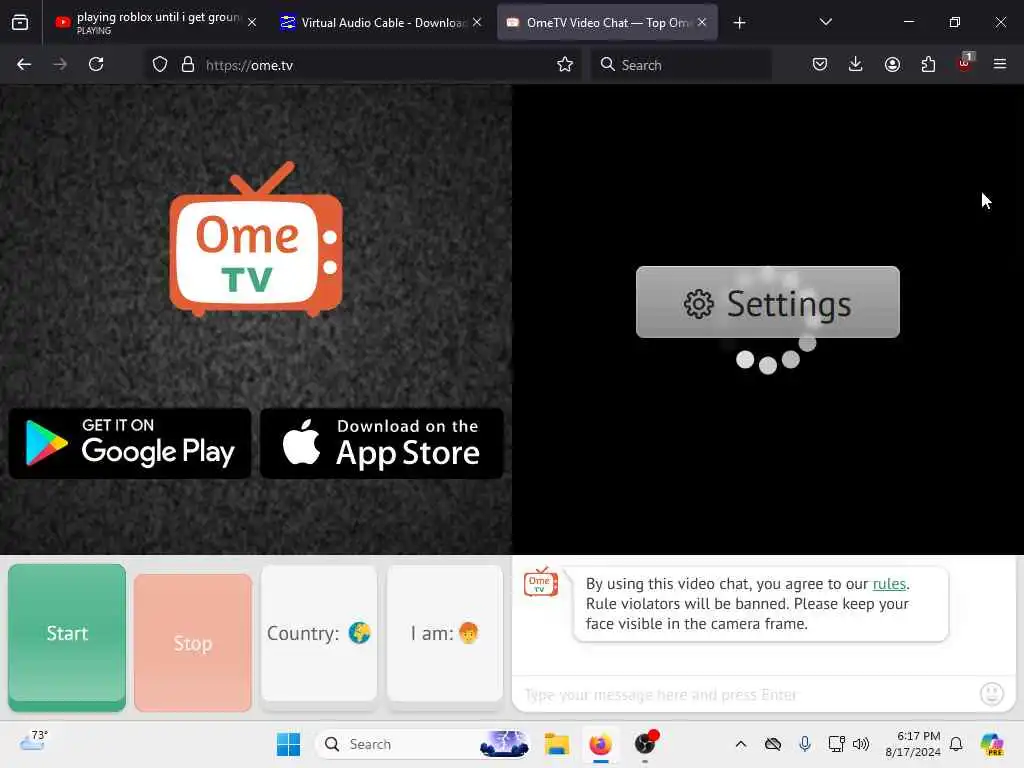Open the clock showing 6:17 PM

pyautogui.click(x=913, y=744)
